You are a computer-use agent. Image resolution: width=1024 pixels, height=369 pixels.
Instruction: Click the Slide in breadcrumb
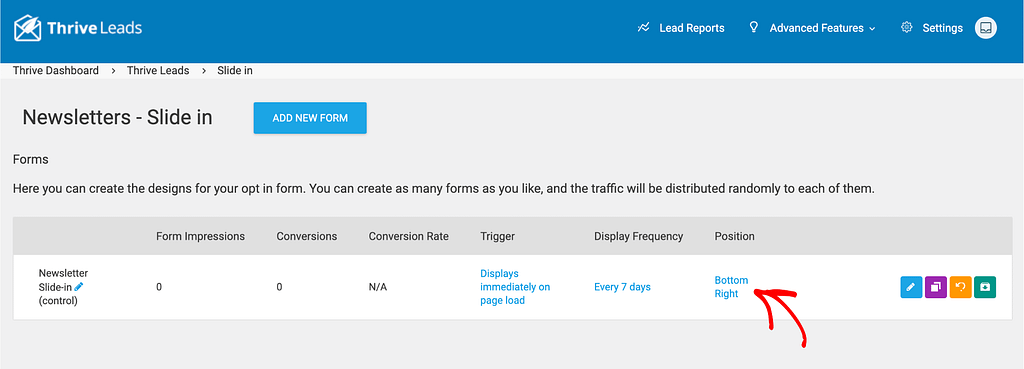tap(235, 71)
